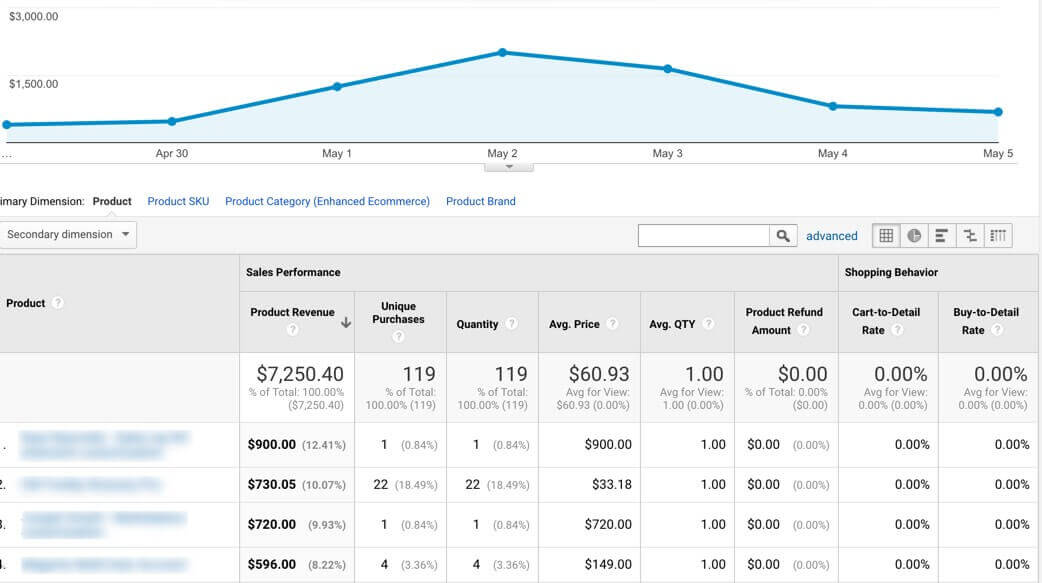Click the Product column help icon

pyautogui.click(x=57, y=304)
